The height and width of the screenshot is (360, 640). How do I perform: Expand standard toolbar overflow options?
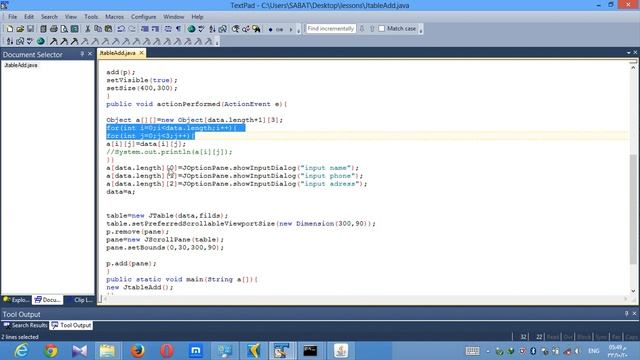coord(299,29)
